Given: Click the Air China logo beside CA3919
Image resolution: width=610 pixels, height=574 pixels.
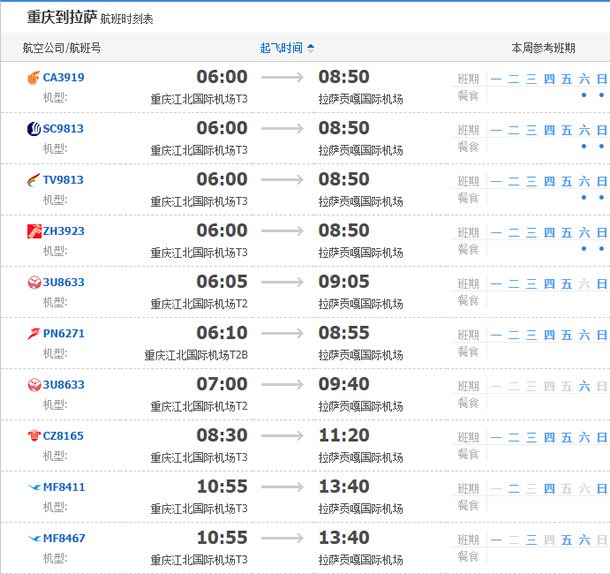Looking at the screenshot, I should (34, 78).
